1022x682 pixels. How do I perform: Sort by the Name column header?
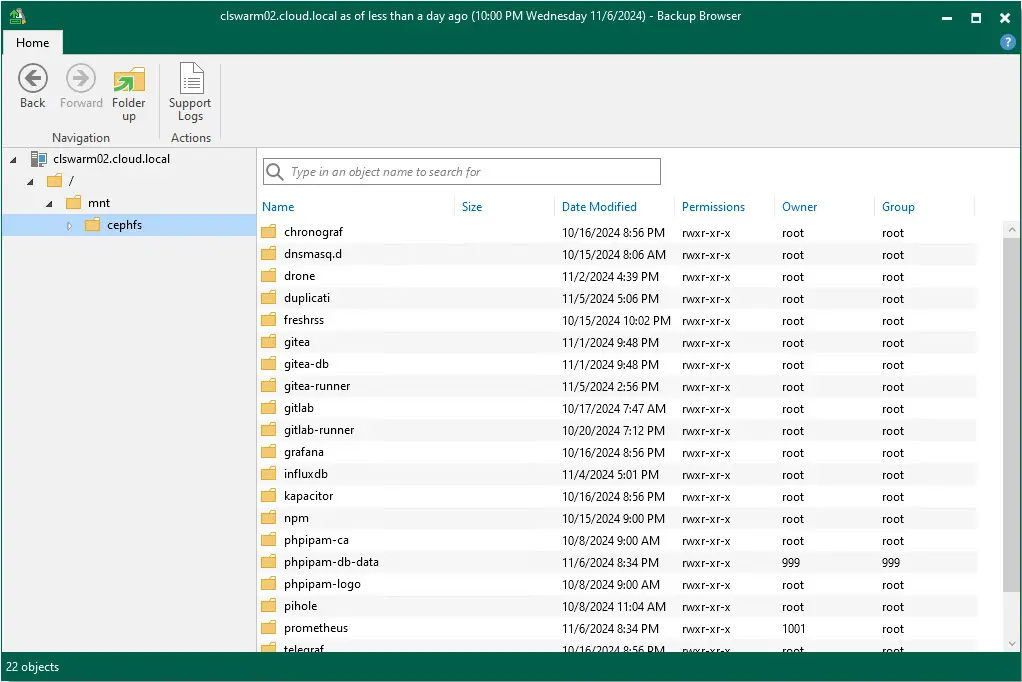click(x=278, y=207)
